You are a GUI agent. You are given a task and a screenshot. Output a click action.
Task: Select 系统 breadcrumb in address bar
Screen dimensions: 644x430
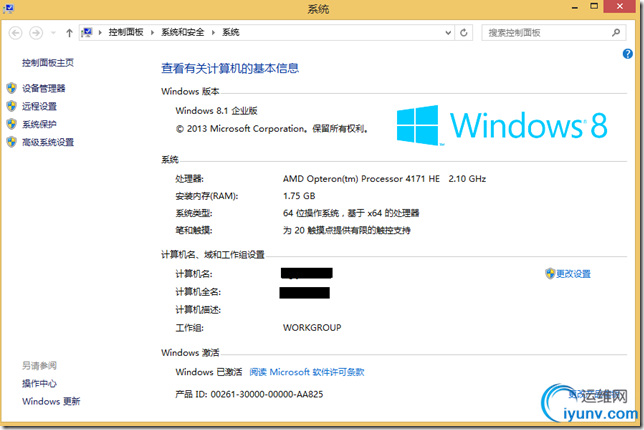coord(230,32)
